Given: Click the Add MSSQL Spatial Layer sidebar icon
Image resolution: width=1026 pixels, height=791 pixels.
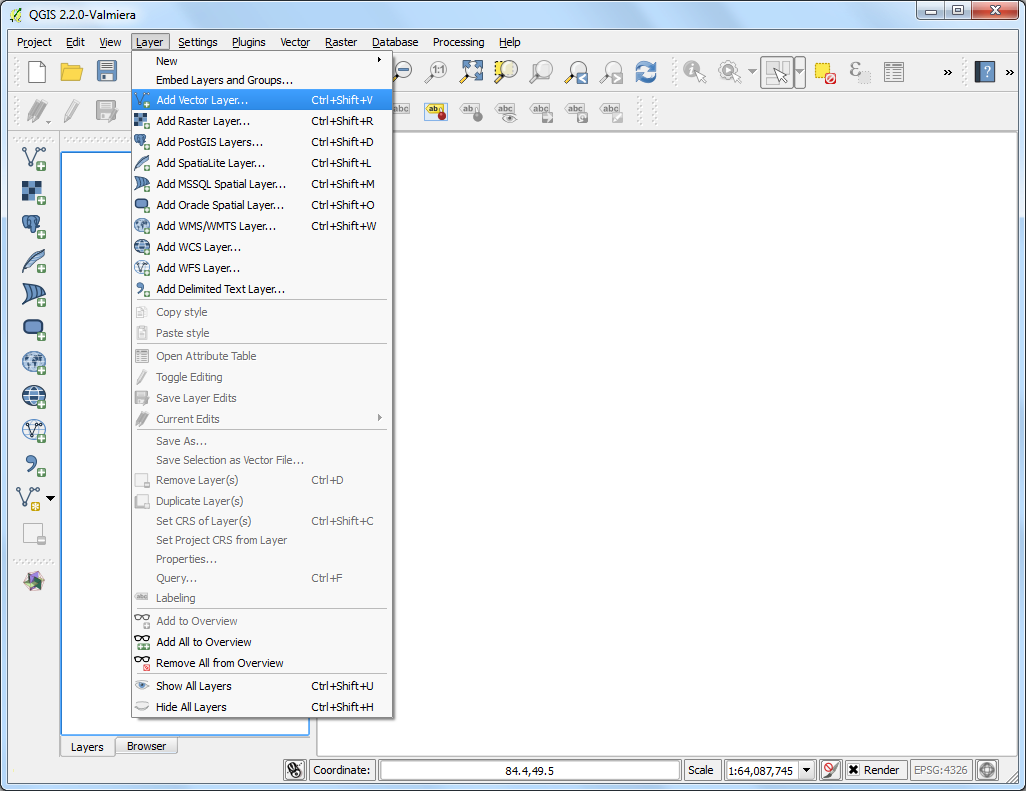Looking at the screenshot, I should pyautogui.click(x=33, y=294).
